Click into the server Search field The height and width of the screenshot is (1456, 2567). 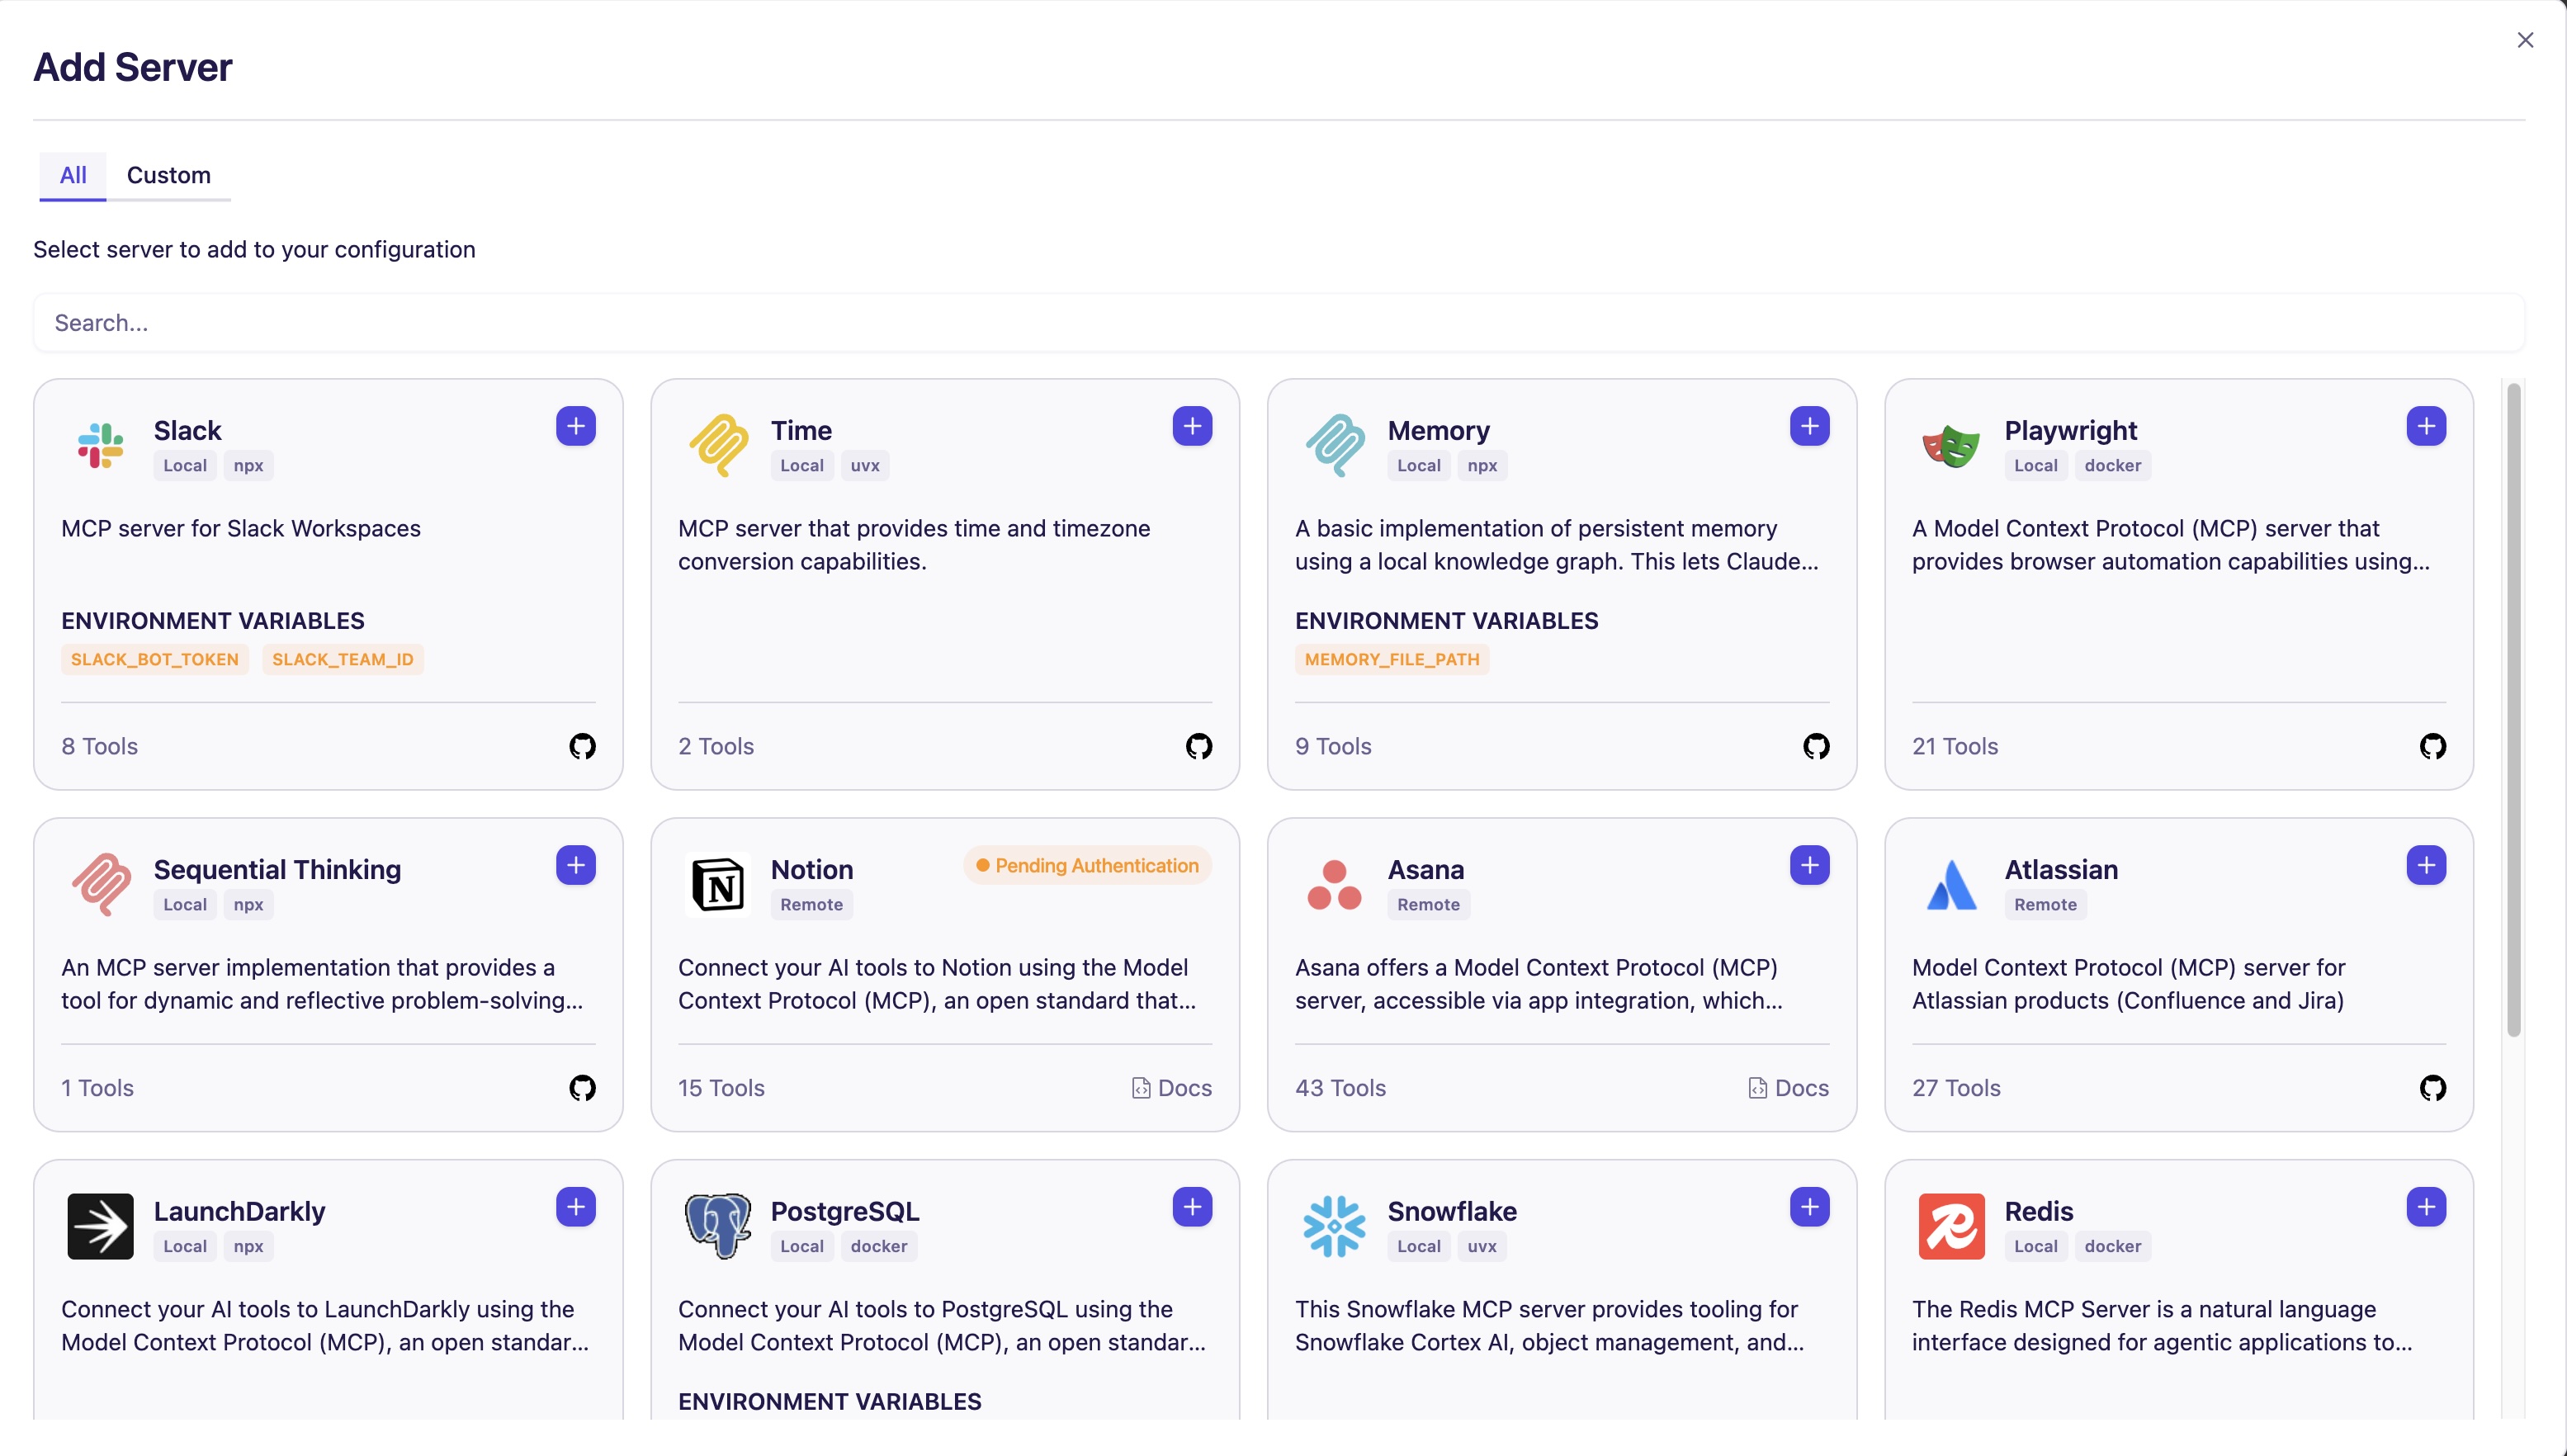tap(1278, 323)
